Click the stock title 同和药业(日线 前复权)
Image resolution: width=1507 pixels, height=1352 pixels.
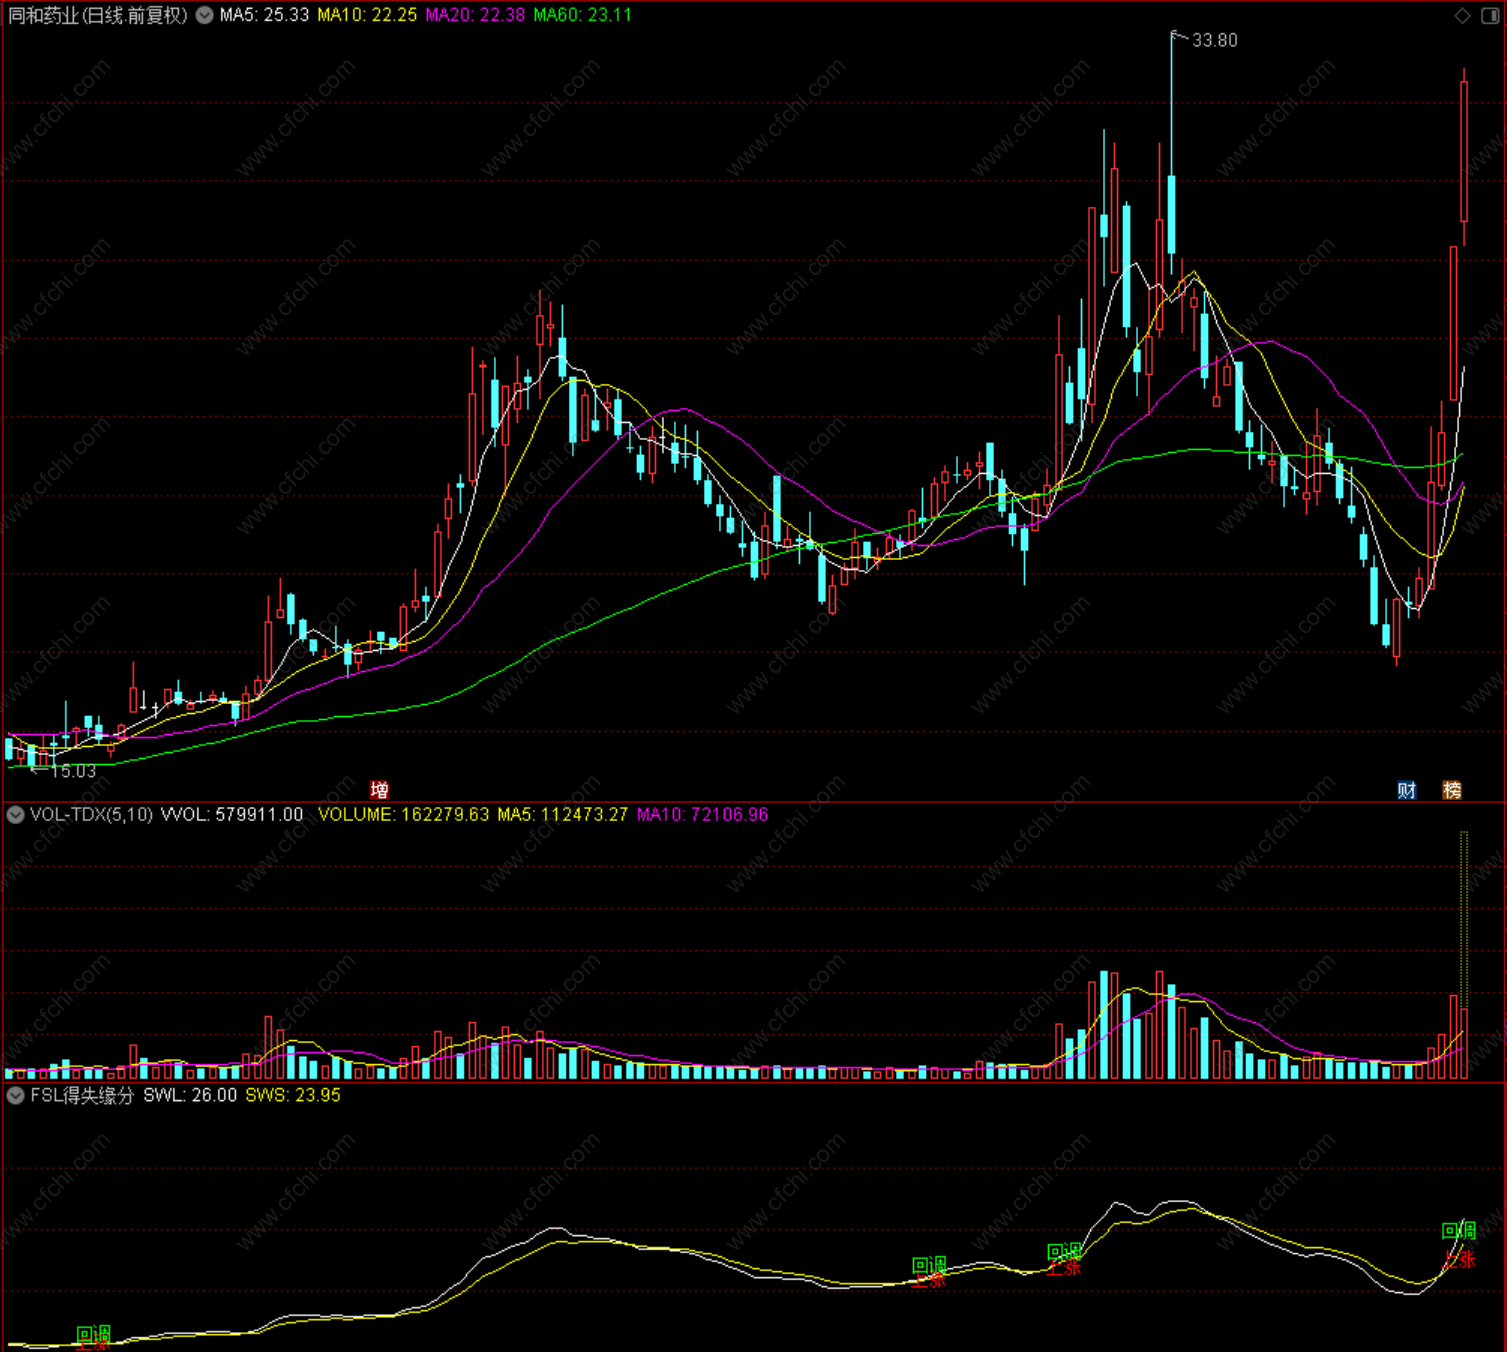97,15
